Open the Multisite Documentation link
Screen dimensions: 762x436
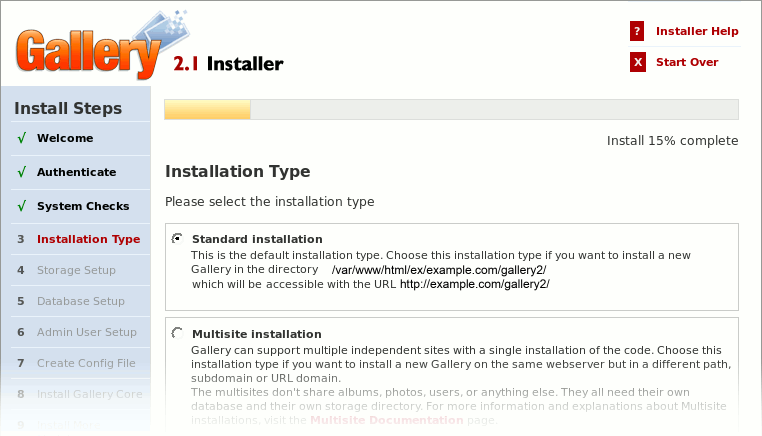pyautogui.click(x=386, y=420)
